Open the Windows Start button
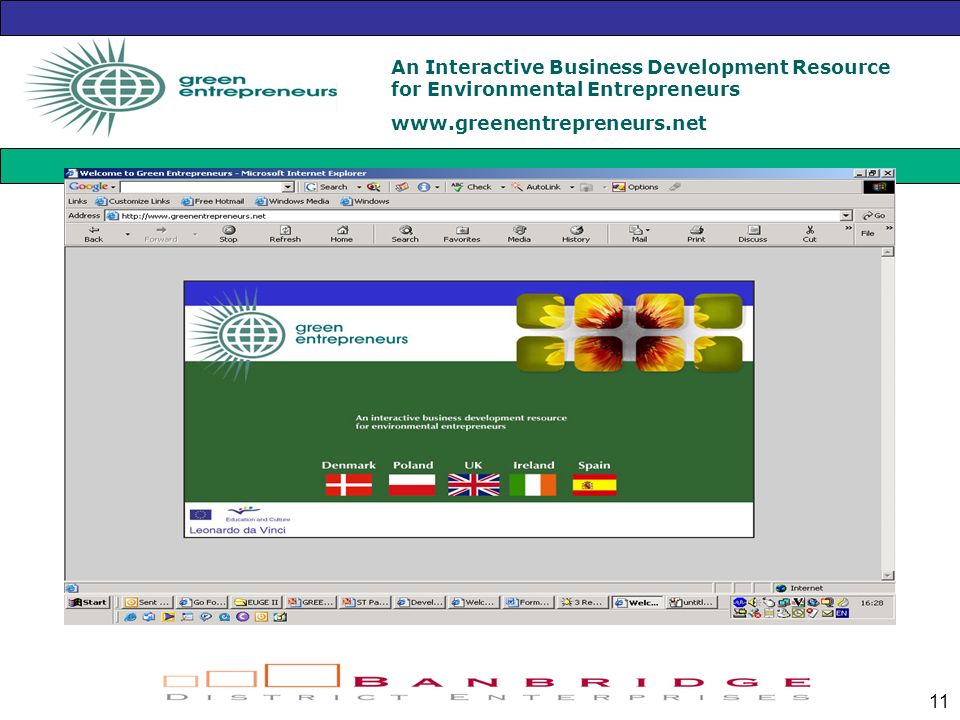Screen dimensions: 960x720 tap(88, 602)
